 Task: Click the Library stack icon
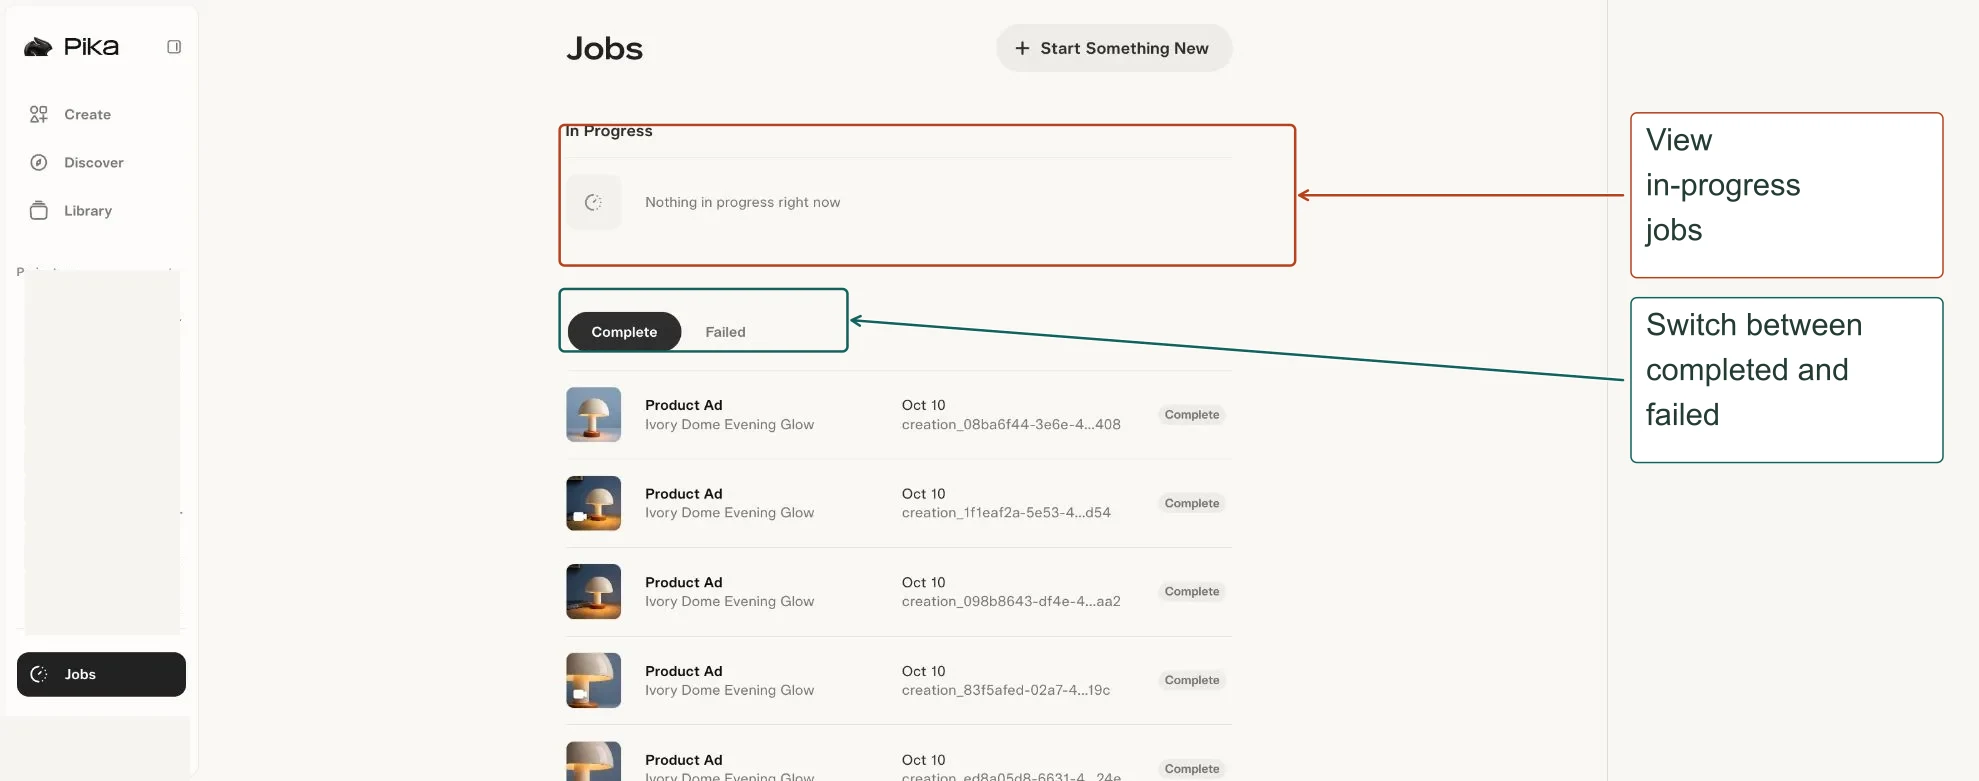(39, 211)
